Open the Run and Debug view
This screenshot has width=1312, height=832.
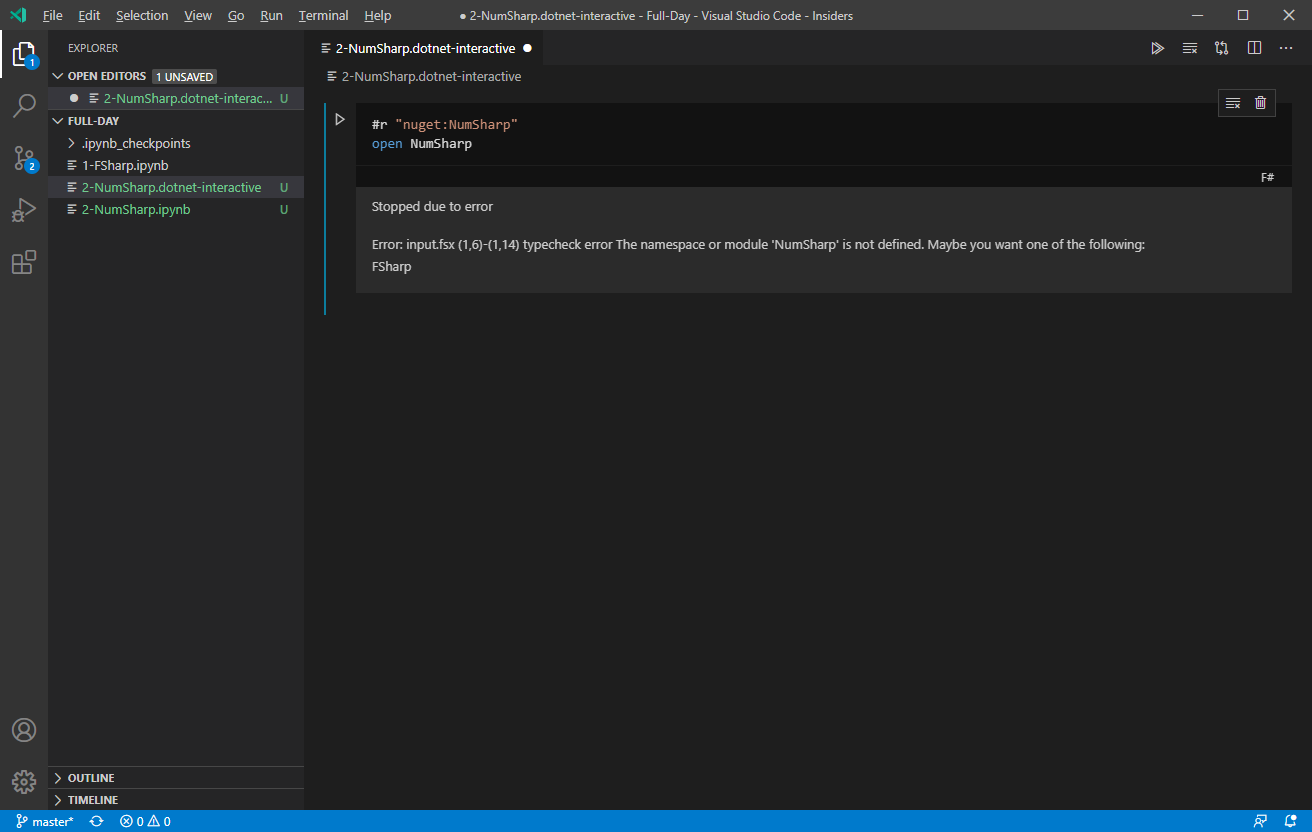point(24,210)
